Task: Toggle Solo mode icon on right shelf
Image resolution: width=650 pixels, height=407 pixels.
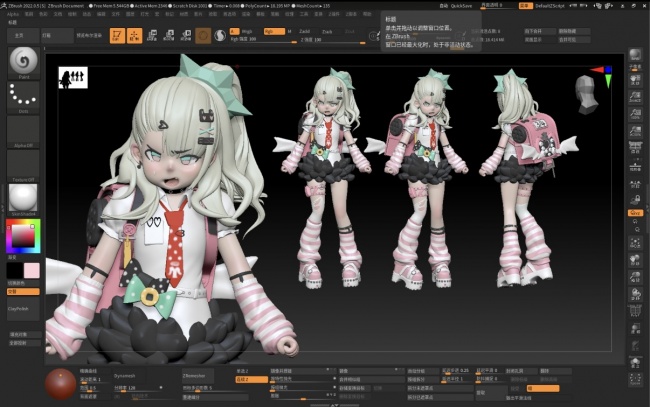Action: click(x=635, y=363)
